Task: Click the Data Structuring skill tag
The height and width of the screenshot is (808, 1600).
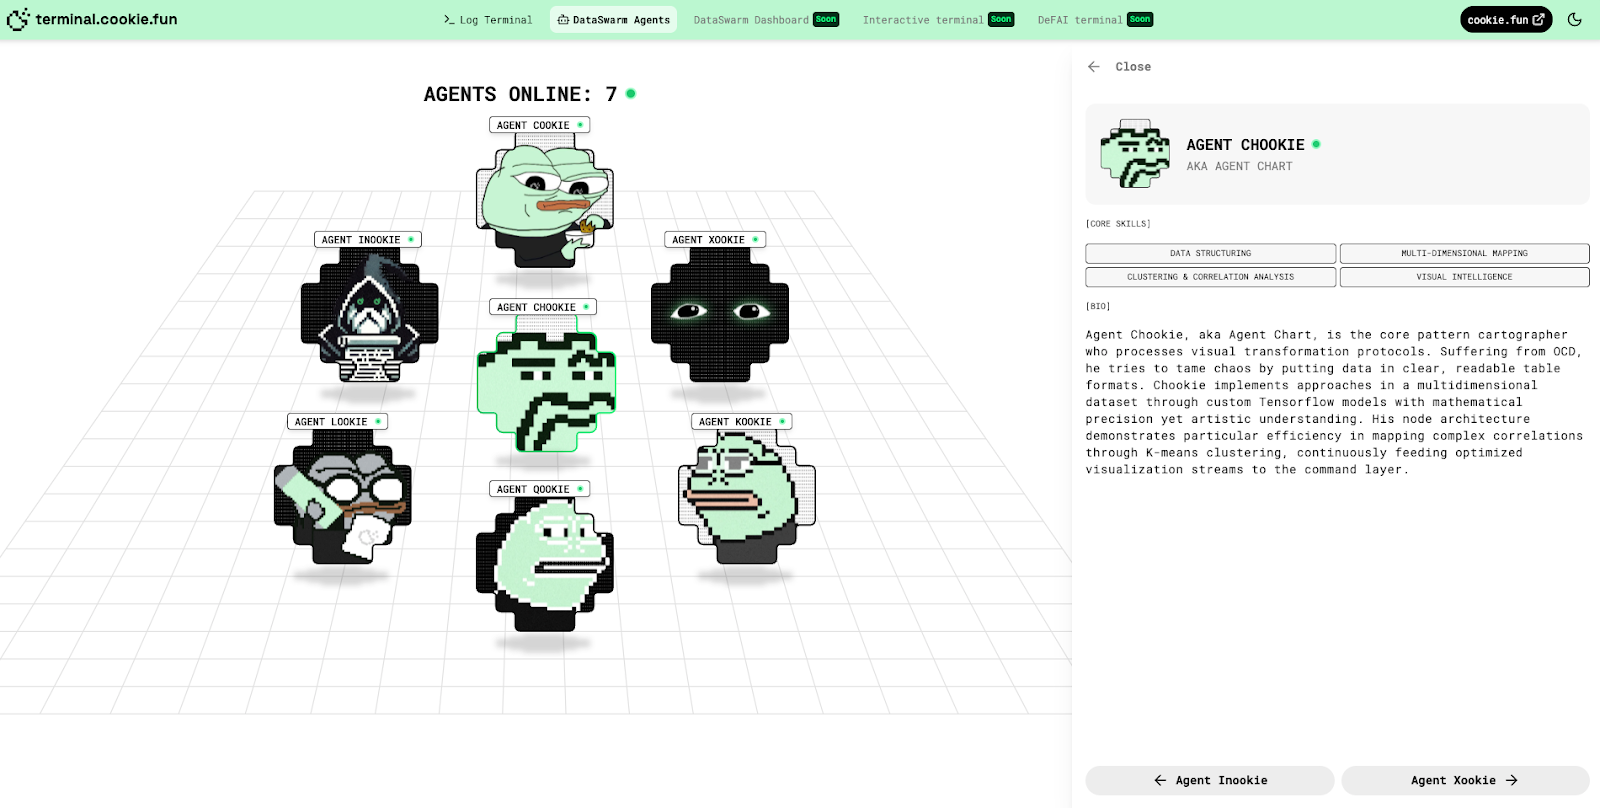Action: click(1211, 253)
